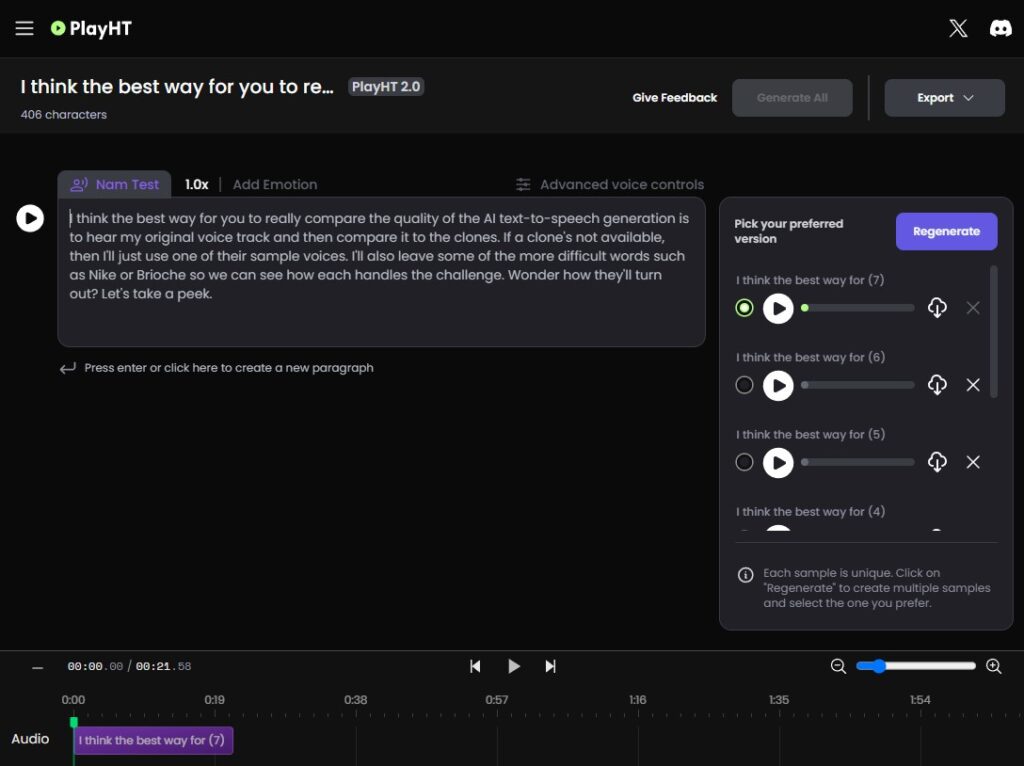Click the 406 characters count
This screenshot has height=766, width=1024.
coord(63,114)
